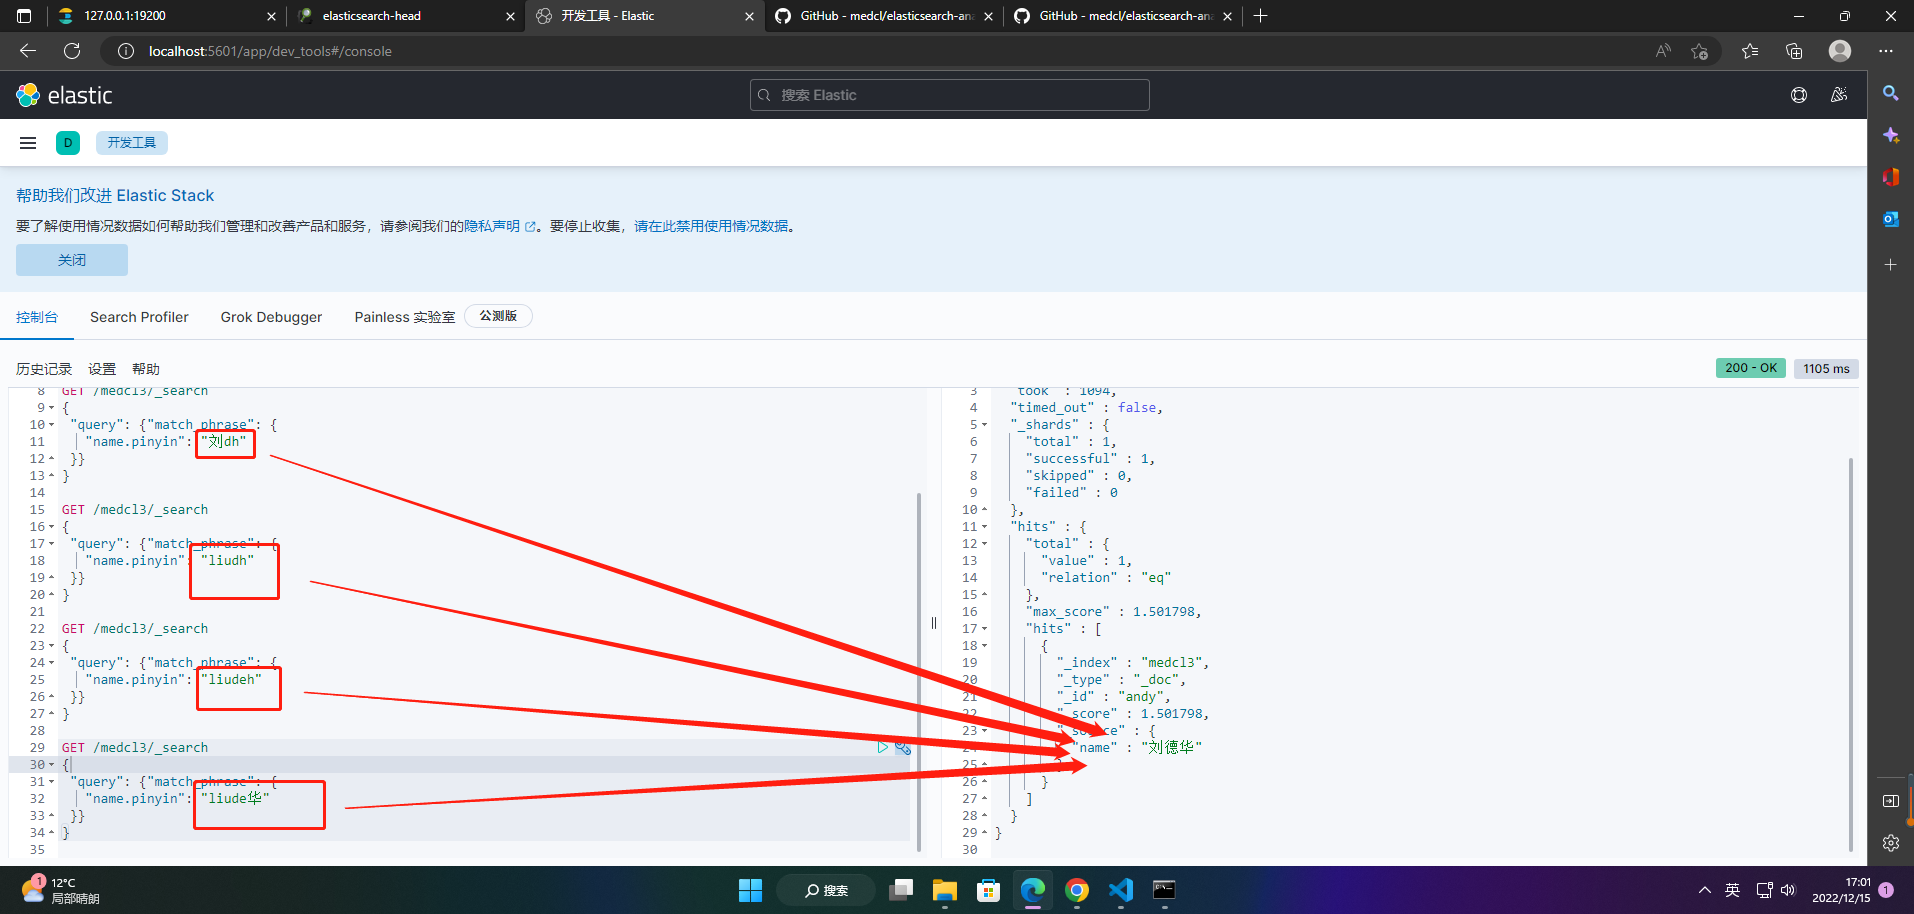Image resolution: width=1914 pixels, height=914 pixels.
Task: Open the newsfeed icon in header
Action: (1839, 95)
